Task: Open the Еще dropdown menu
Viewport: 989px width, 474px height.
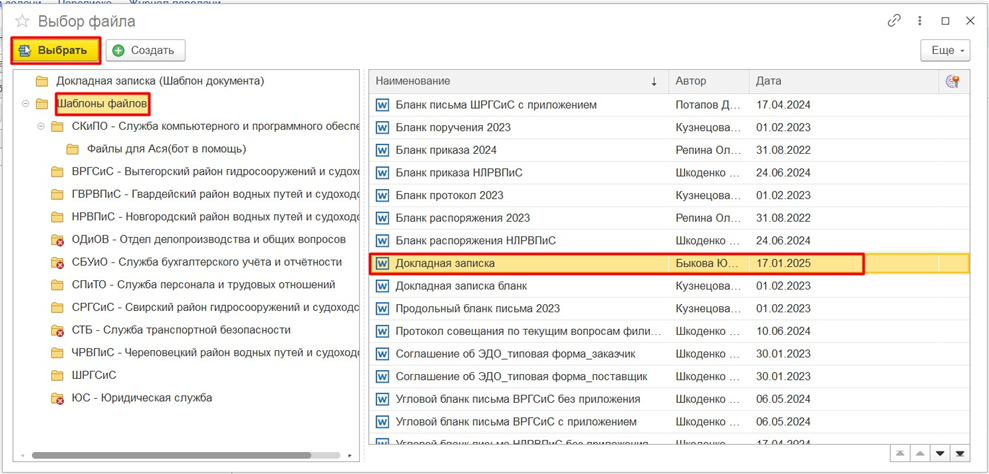Action: point(945,50)
